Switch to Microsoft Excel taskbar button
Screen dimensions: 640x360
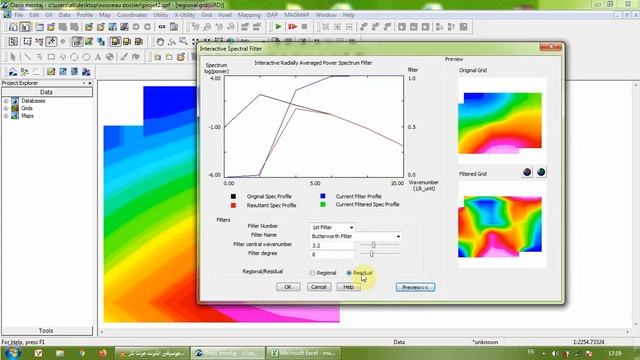coord(304,353)
